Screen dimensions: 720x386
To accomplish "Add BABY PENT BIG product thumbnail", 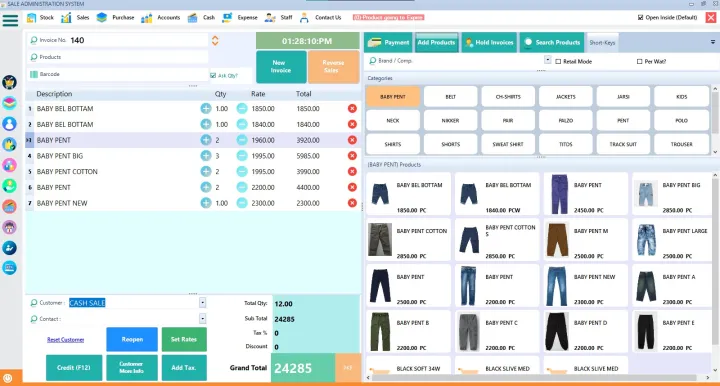I will pyautogui.click(x=646, y=194).
